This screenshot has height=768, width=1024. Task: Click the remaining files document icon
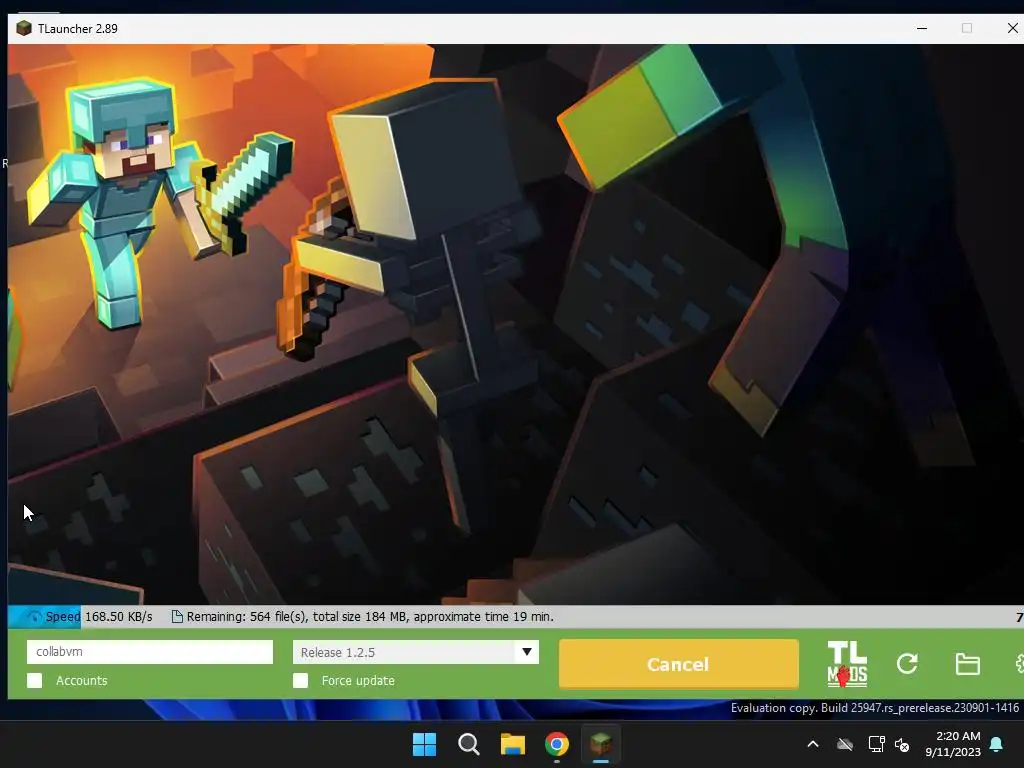point(177,616)
